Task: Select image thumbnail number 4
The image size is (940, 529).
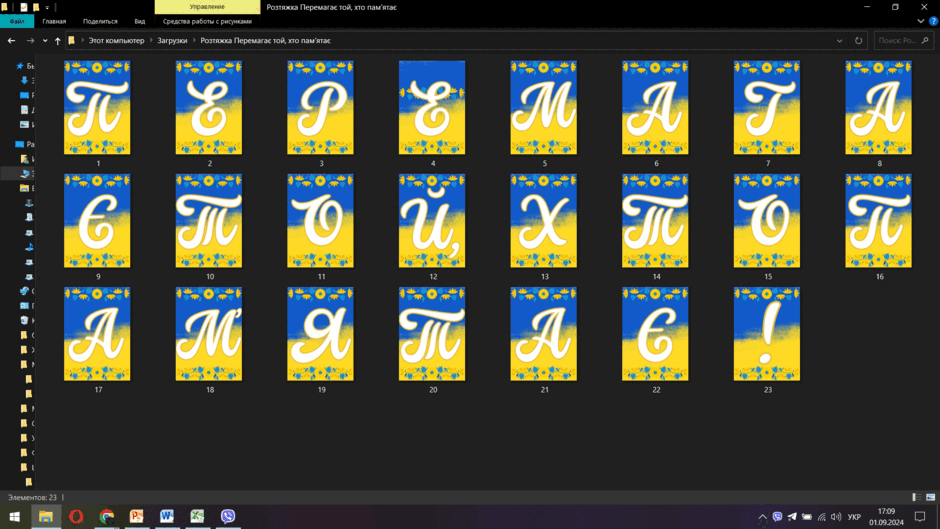Action: (x=432, y=107)
